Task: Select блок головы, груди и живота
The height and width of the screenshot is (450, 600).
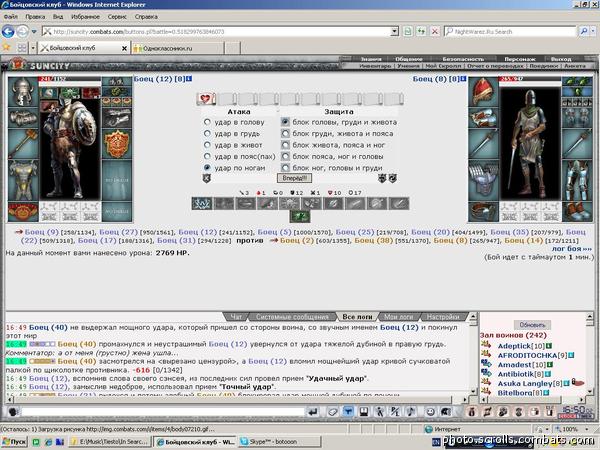Action: pyautogui.click(x=285, y=122)
